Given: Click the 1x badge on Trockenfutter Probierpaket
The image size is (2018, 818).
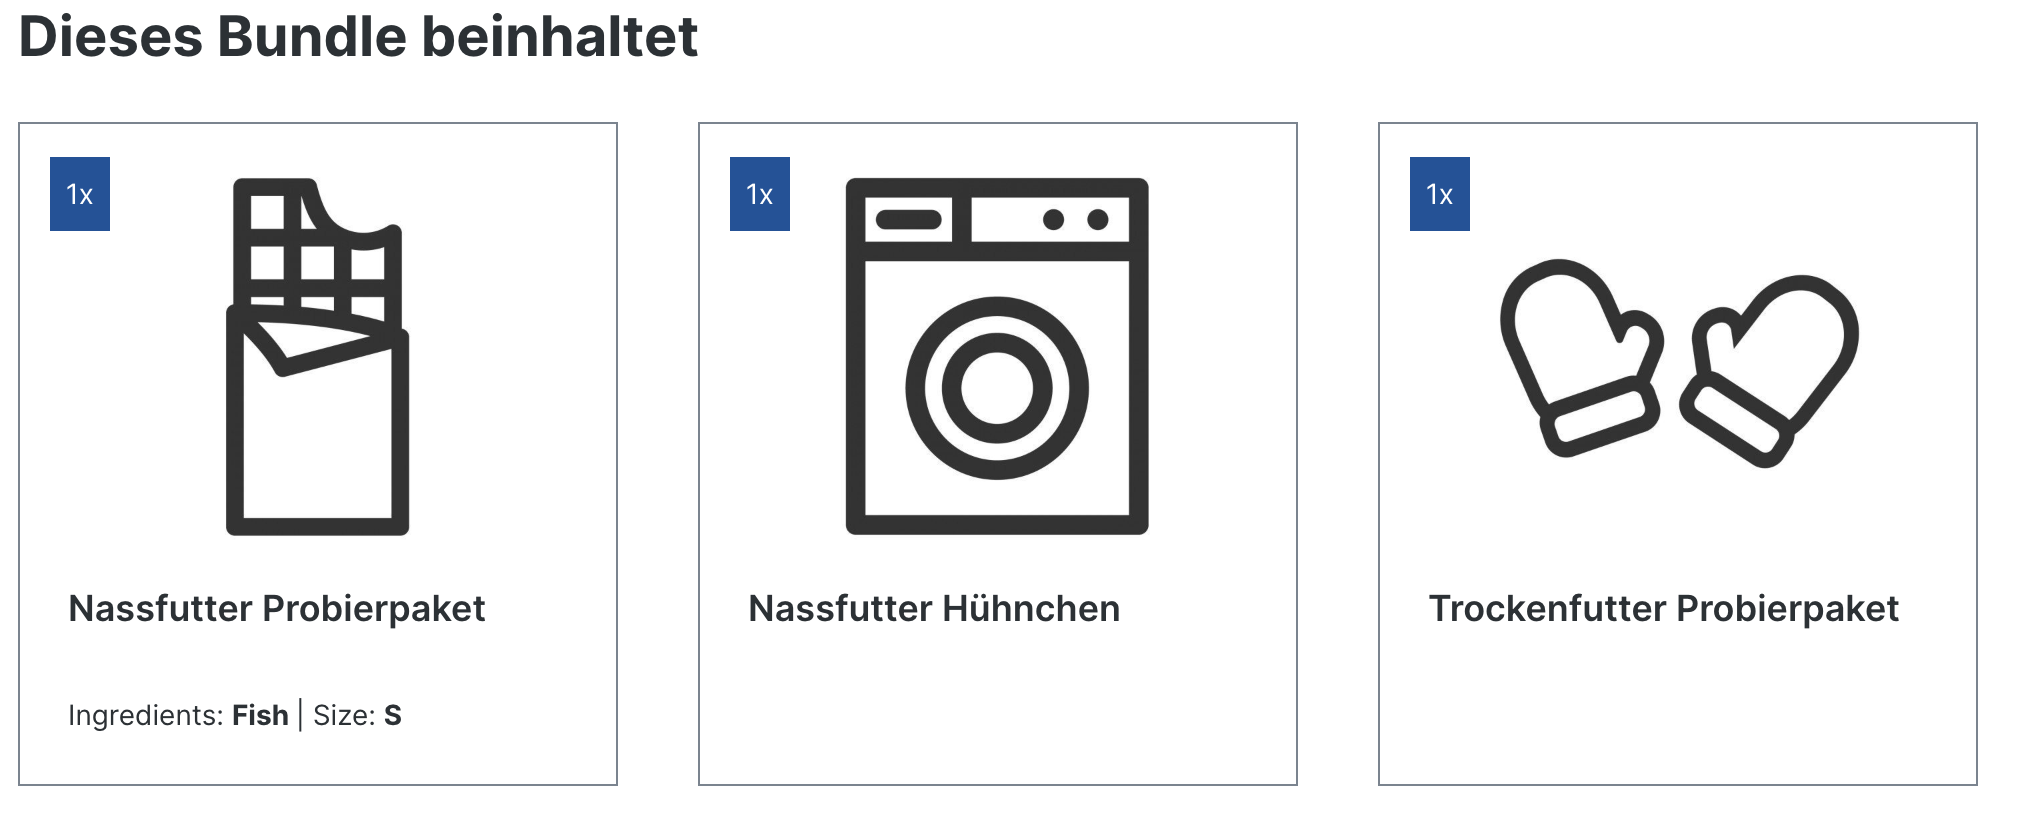Looking at the screenshot, I should (1440, 194).
